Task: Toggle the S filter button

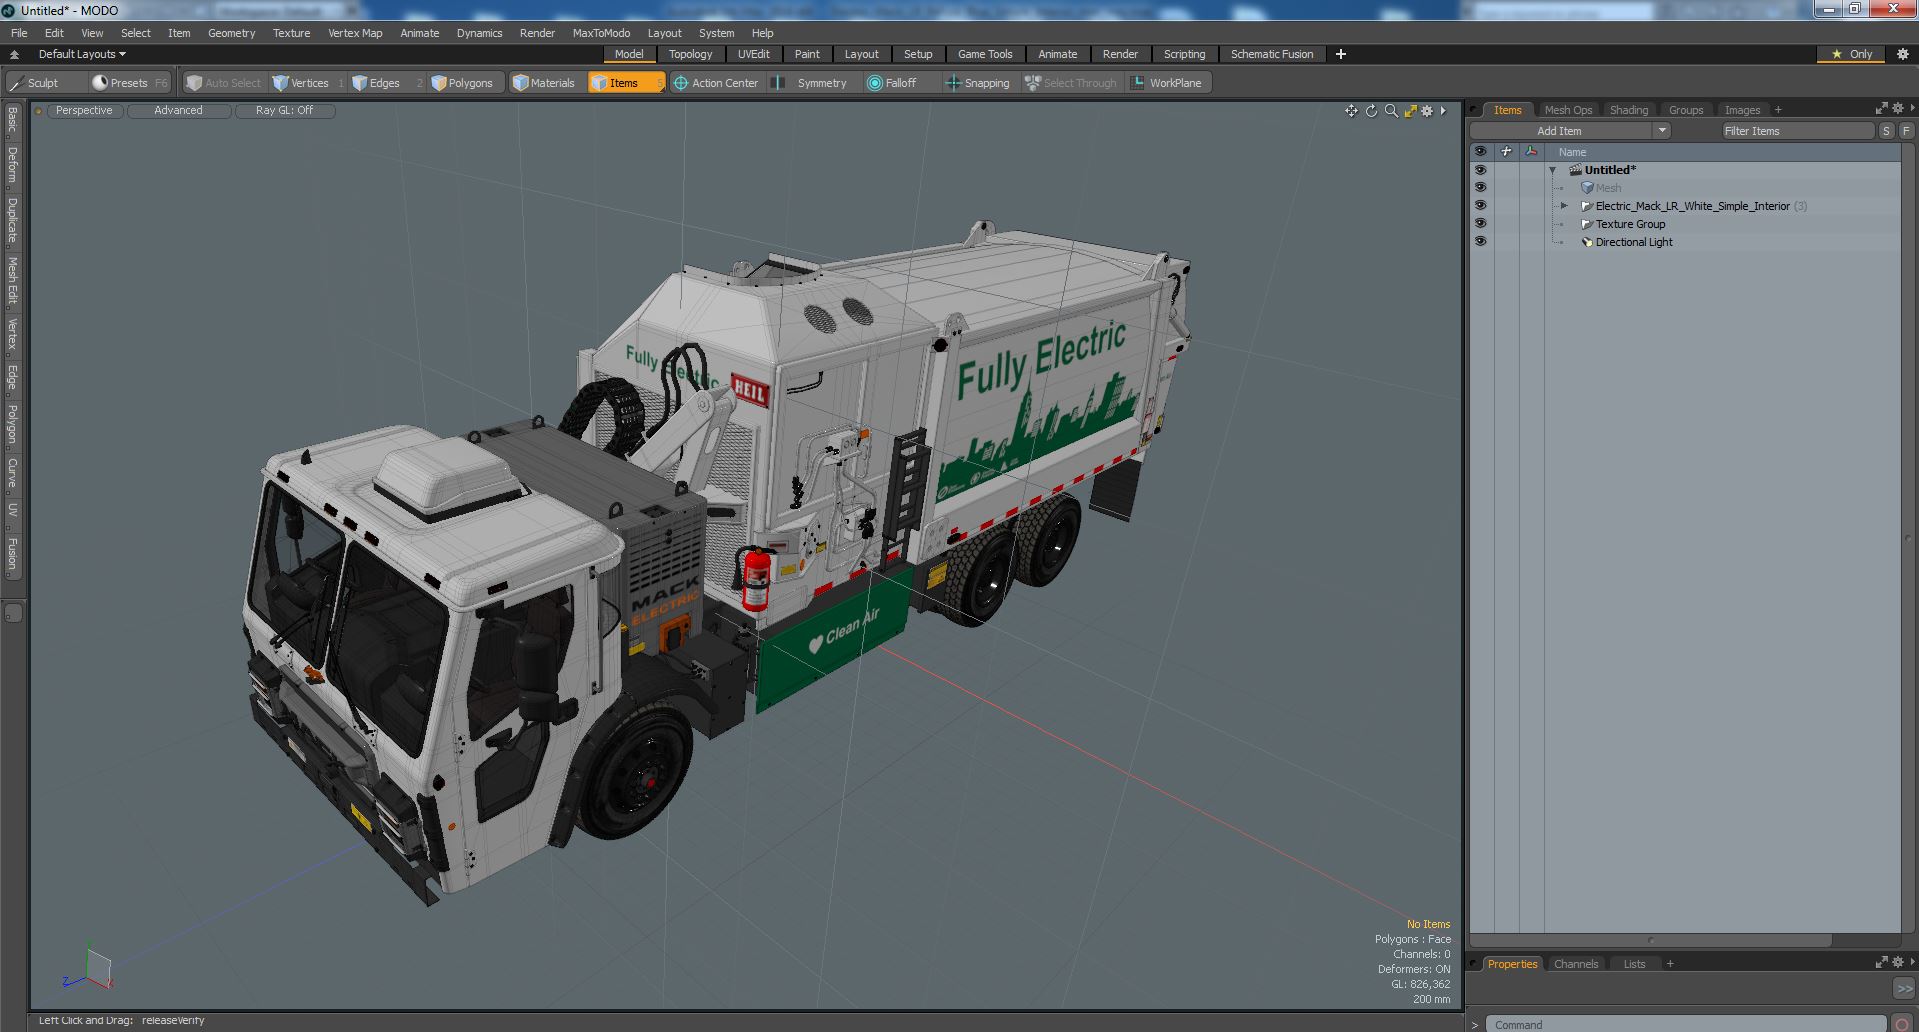Action: tap(1886, 131)
